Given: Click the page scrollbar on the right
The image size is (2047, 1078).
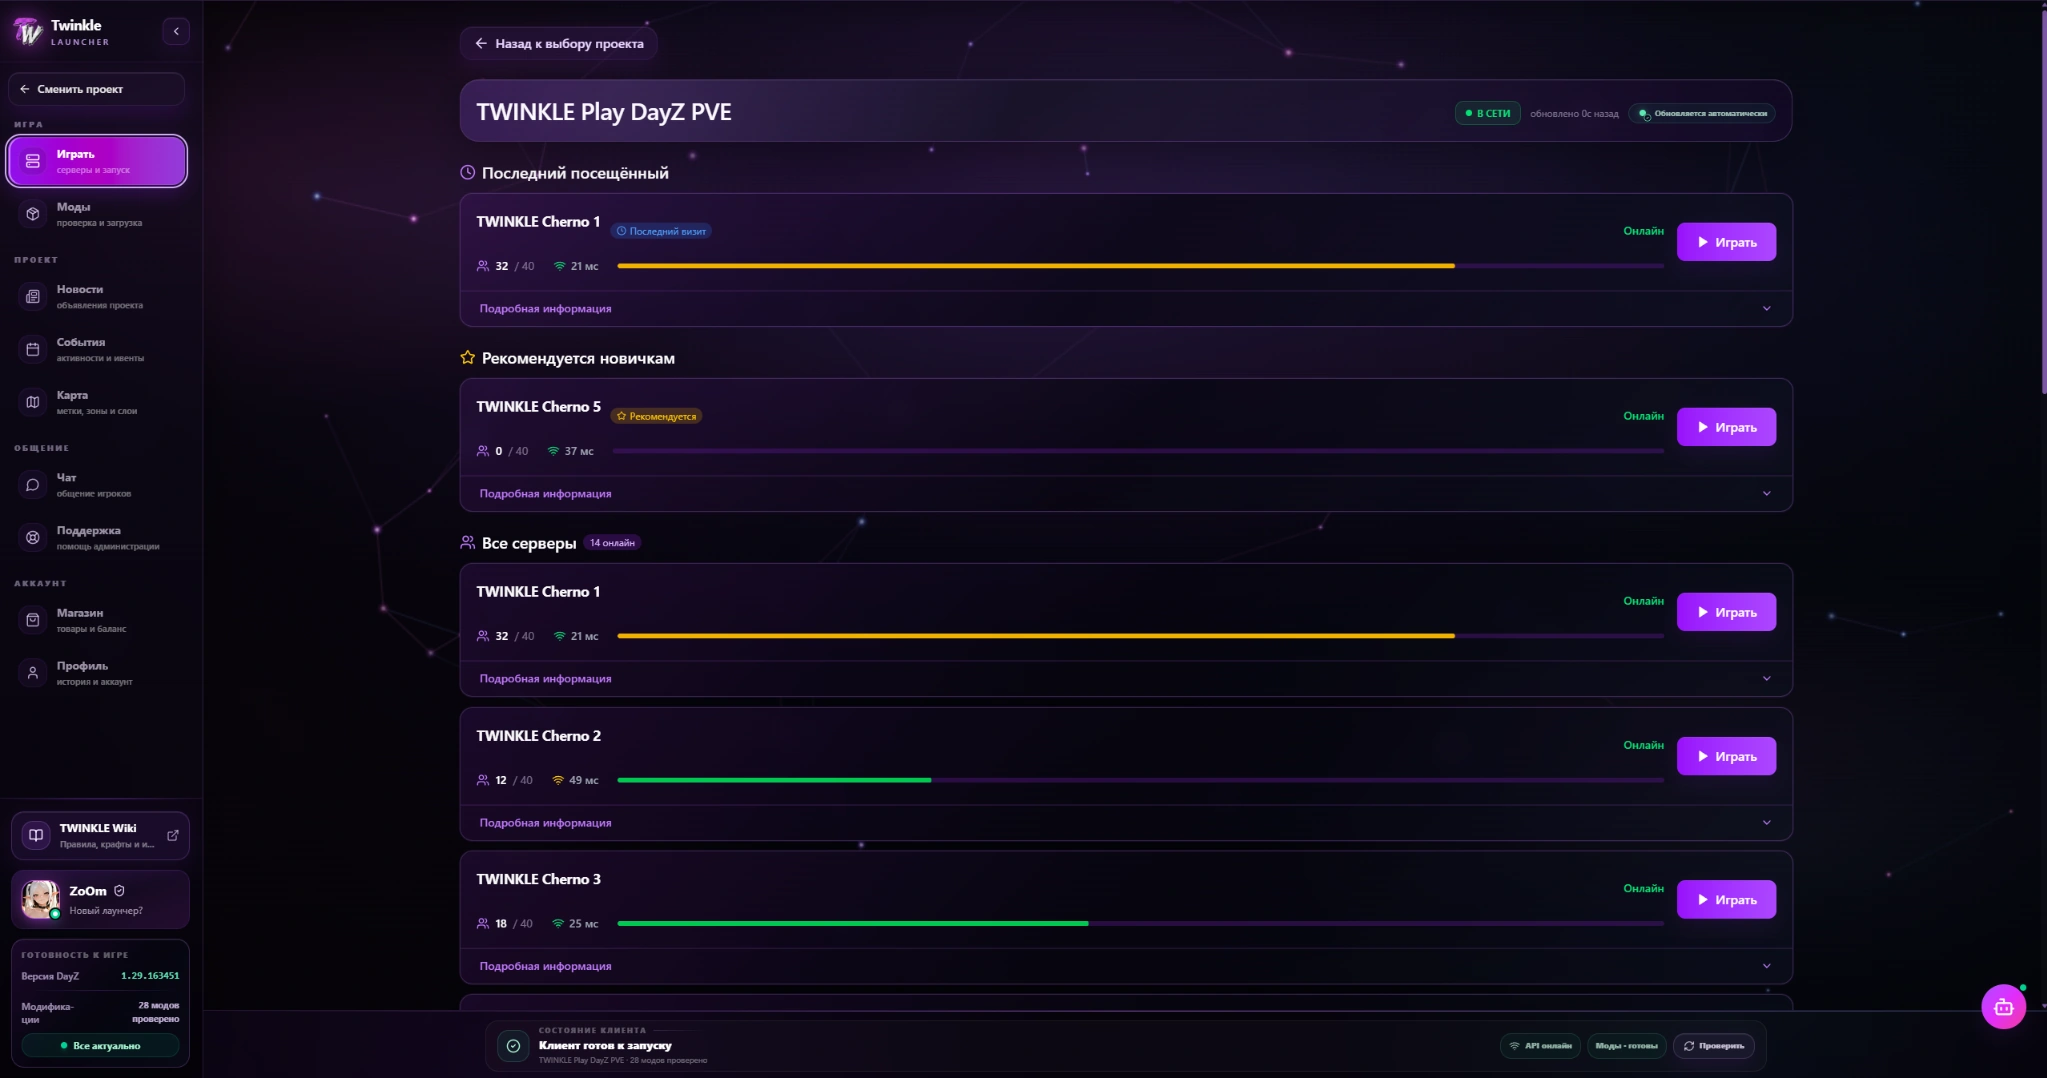Looking at the screenshot, I should tap(2042, 200).
